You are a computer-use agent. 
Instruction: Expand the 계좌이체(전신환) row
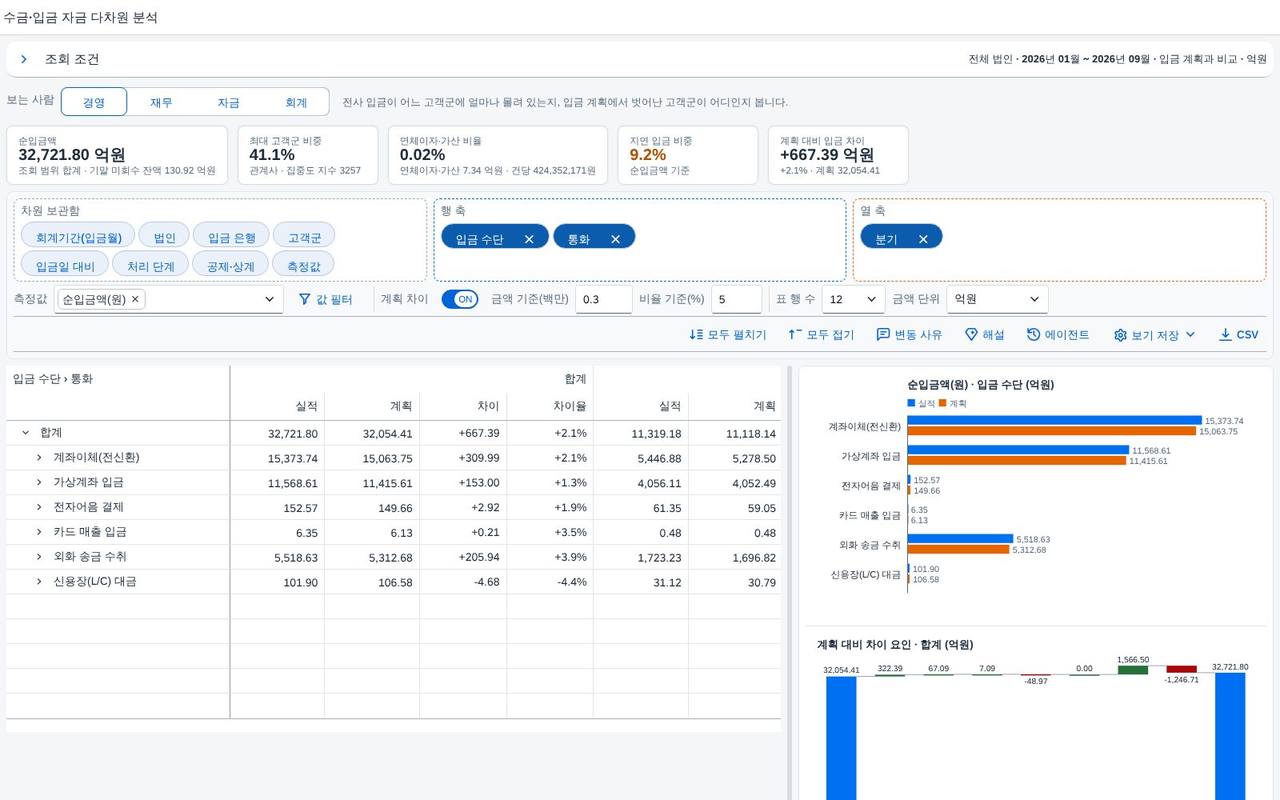[39, 458]
